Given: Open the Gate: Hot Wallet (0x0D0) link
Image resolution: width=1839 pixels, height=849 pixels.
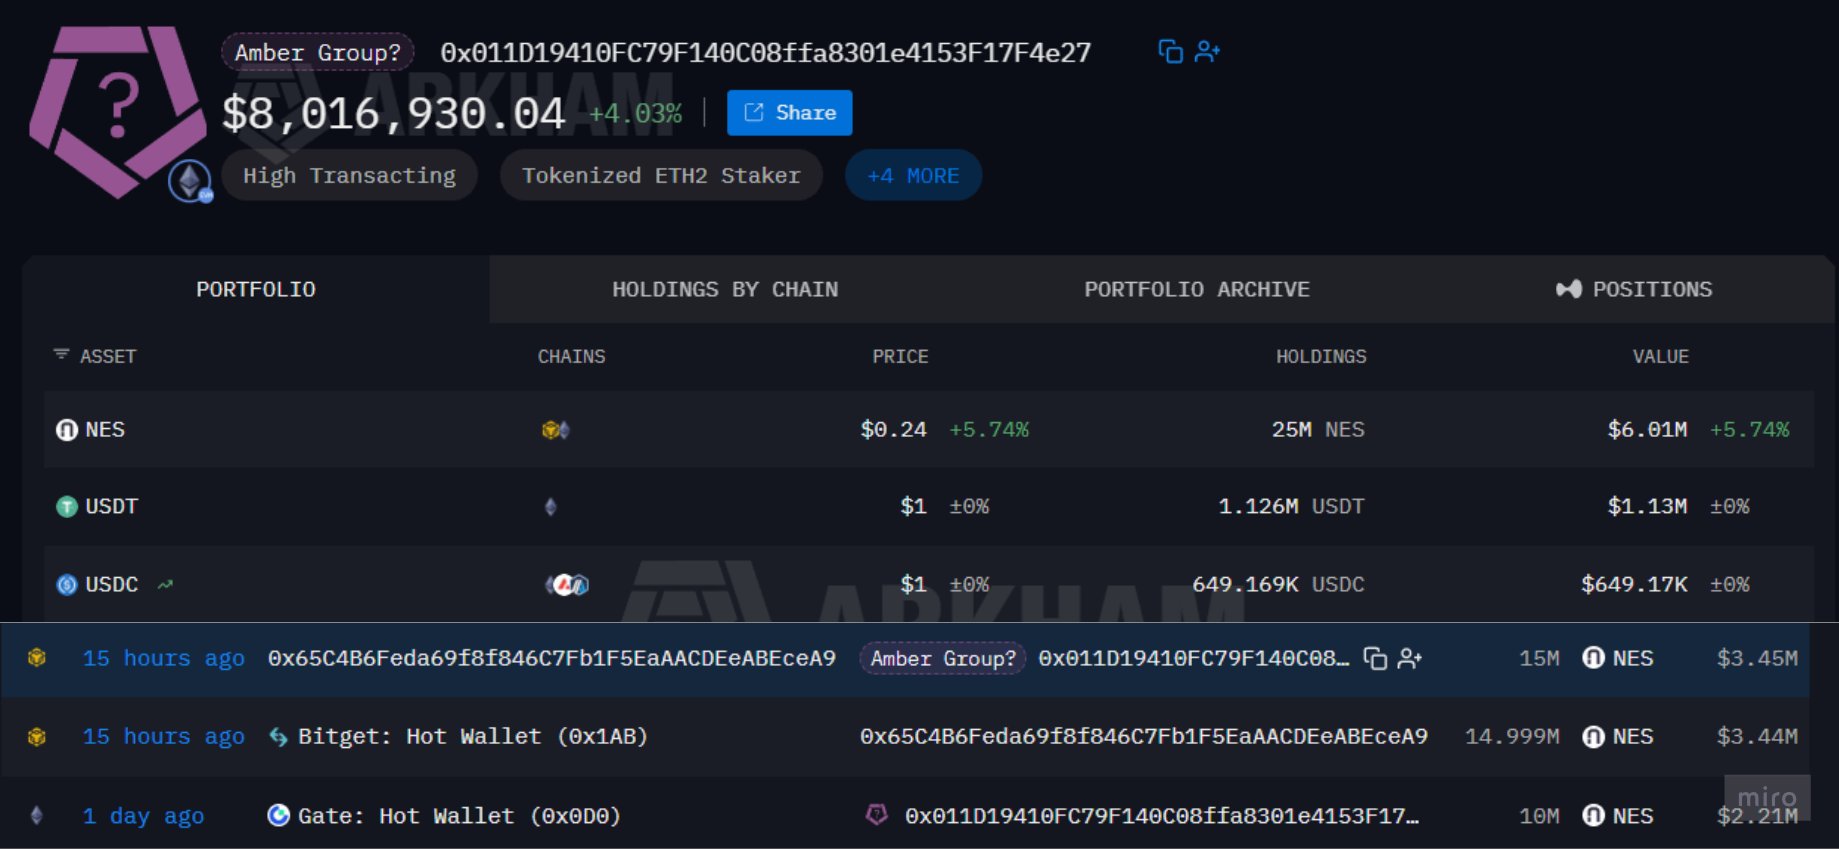Looking at the screenshot, I should (459, 816).
